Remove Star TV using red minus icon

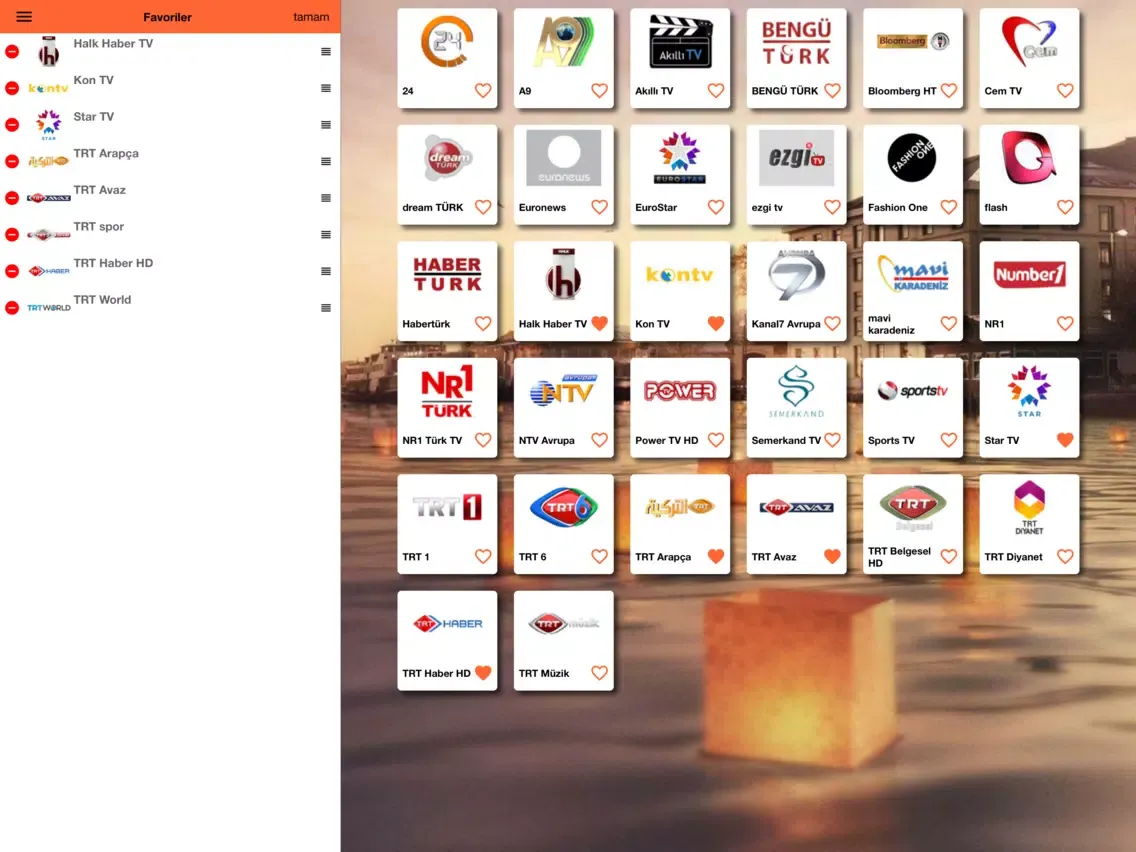pyautogui.click(x=12, y=125)
